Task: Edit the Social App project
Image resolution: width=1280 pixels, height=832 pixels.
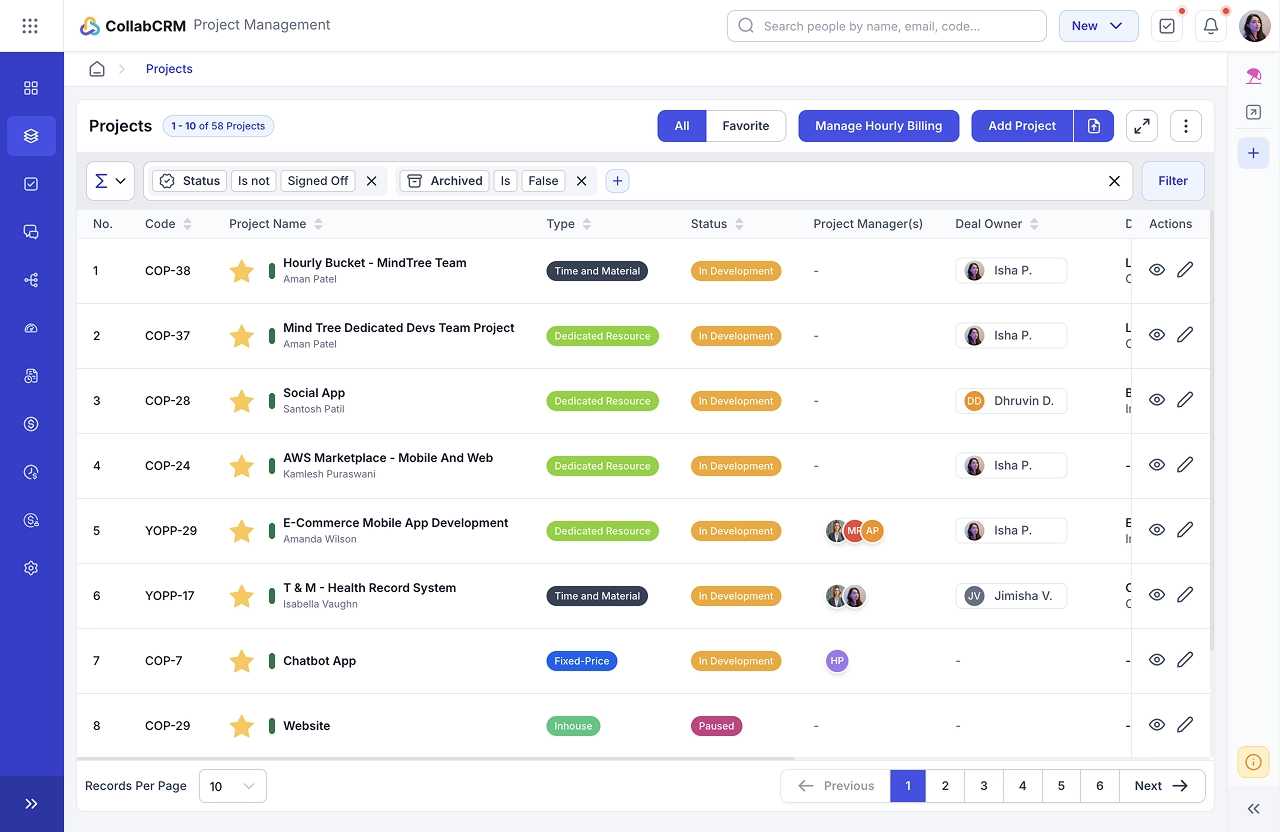Action: [1185, 400]
